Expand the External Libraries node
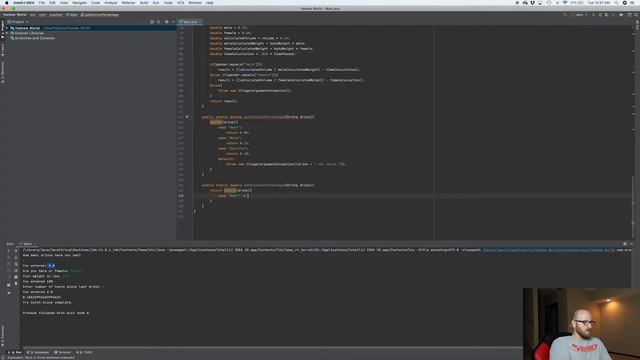This screenshot has height=360, width=640. (x=7, y=33)
